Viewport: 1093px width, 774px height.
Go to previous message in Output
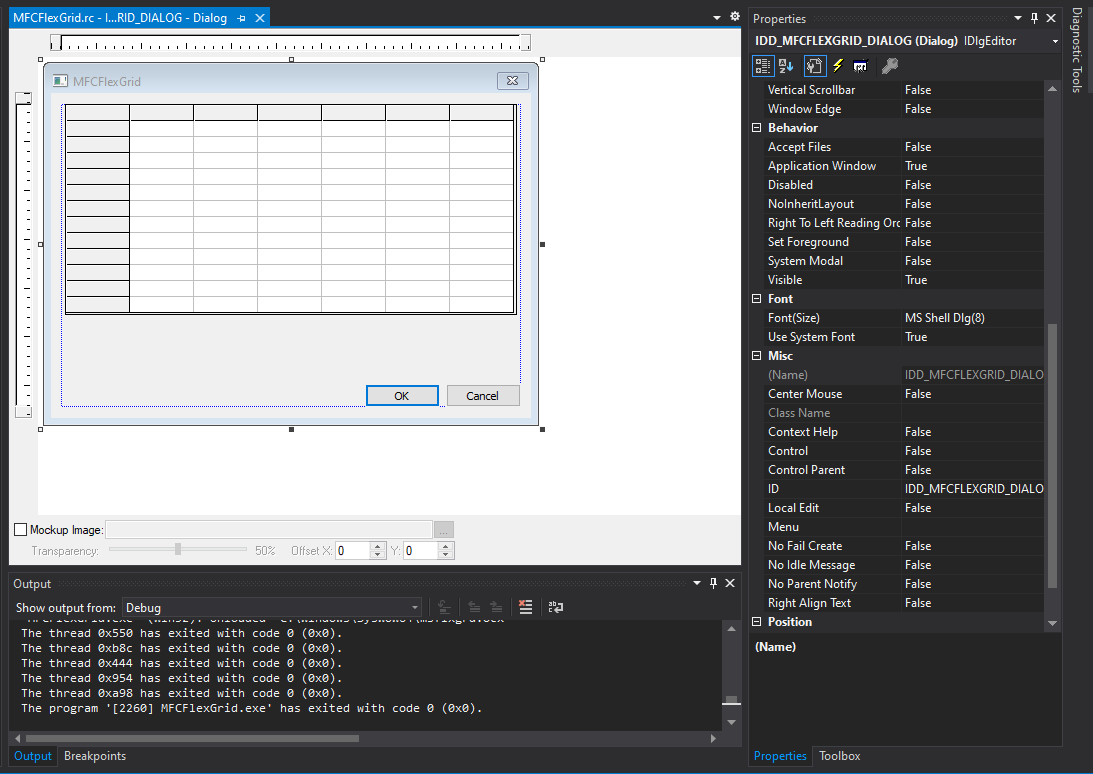(x=474, y=607)
